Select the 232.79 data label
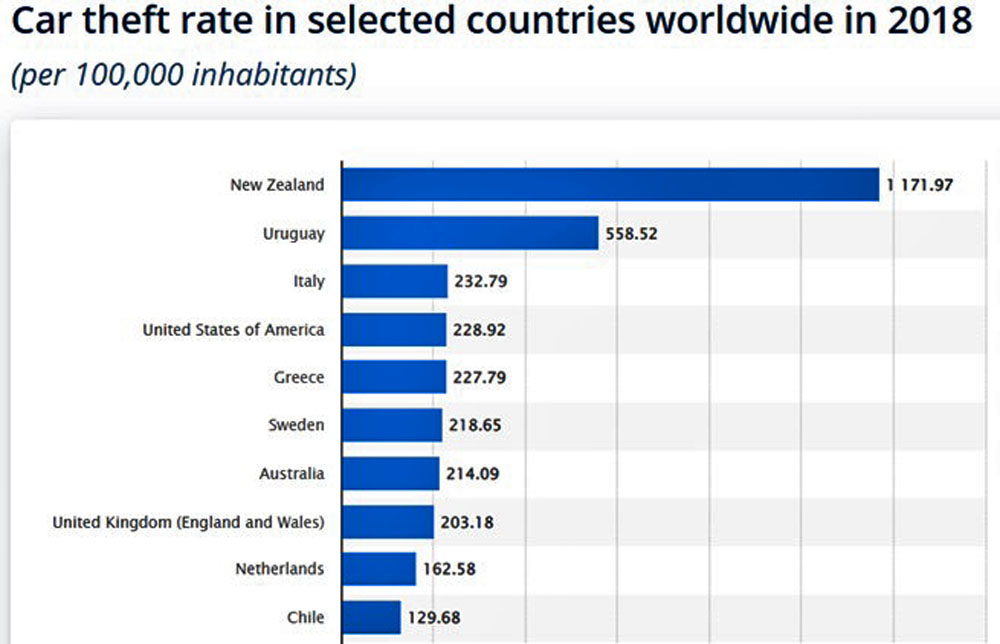This screenshot has width=1000, height=644. 481,281
